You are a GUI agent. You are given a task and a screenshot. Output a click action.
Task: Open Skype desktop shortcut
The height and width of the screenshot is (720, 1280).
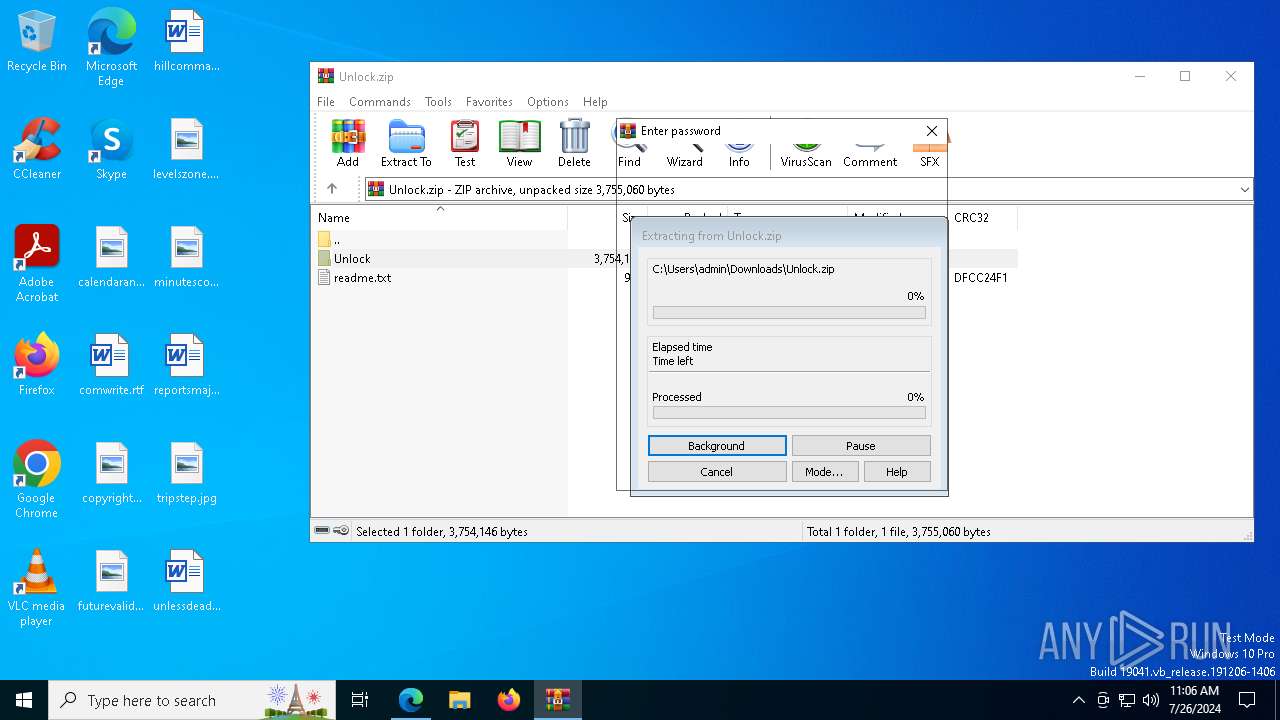coord(111,150)
